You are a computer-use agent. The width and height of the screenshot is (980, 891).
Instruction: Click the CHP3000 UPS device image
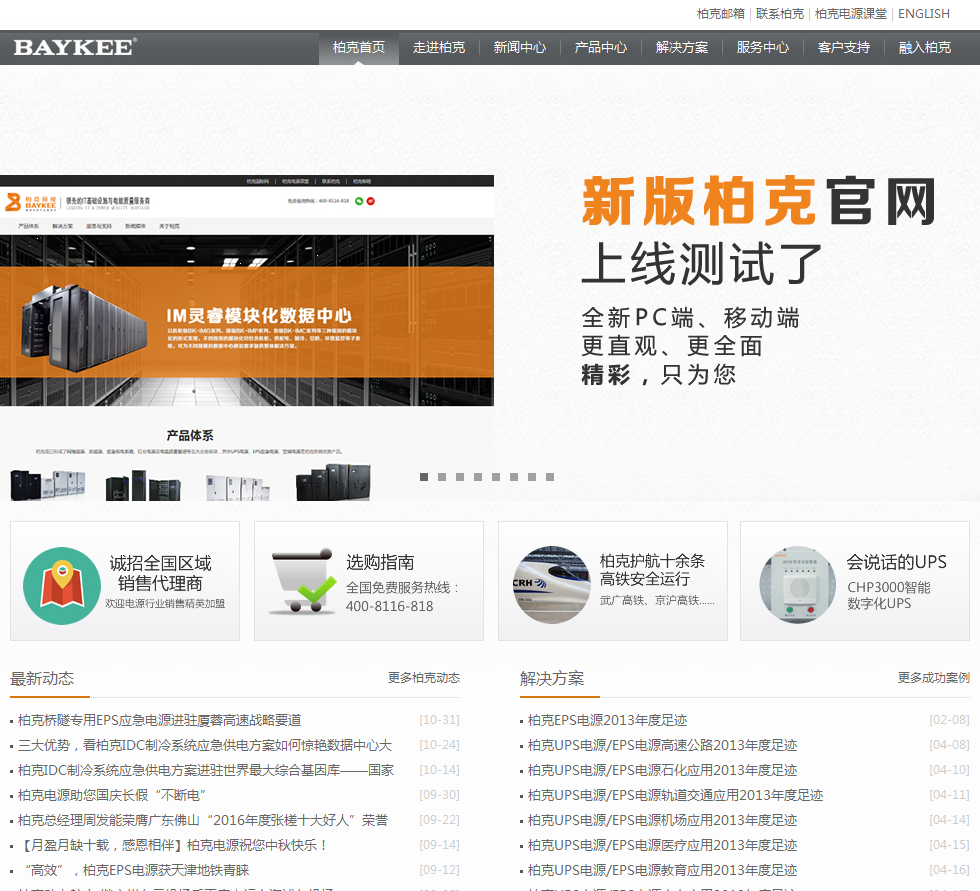798,585
